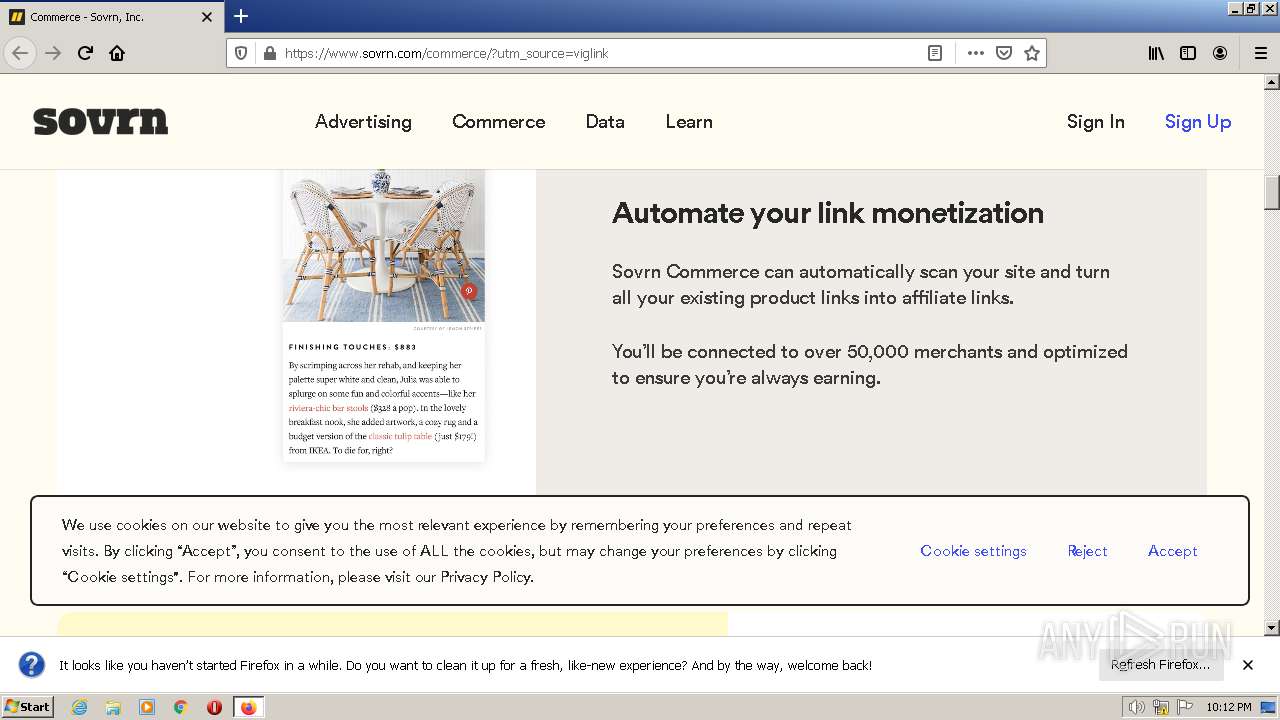The height and width of the screenshot is (720, 1280).
Task: Open the Learn nav menu
Action: (689, 121)
